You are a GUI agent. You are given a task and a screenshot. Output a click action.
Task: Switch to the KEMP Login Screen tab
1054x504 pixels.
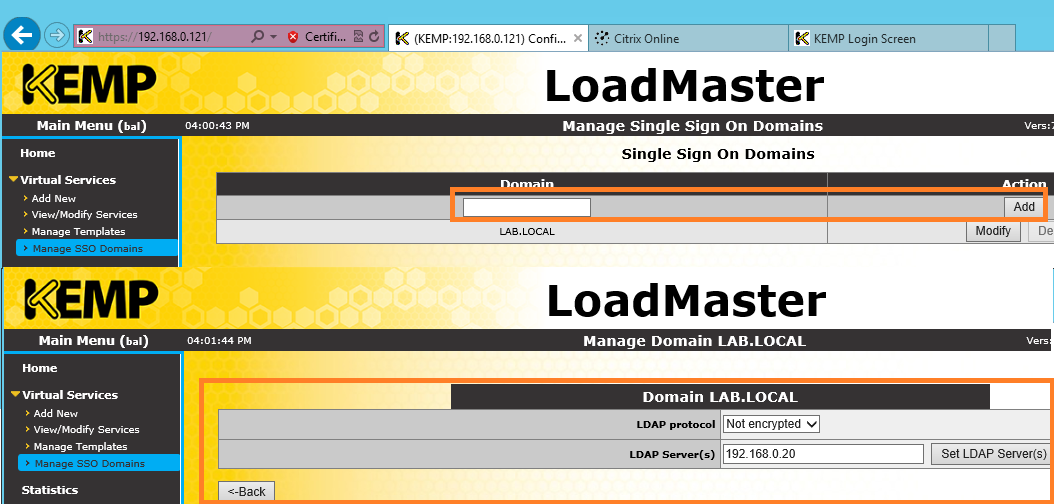889,38
